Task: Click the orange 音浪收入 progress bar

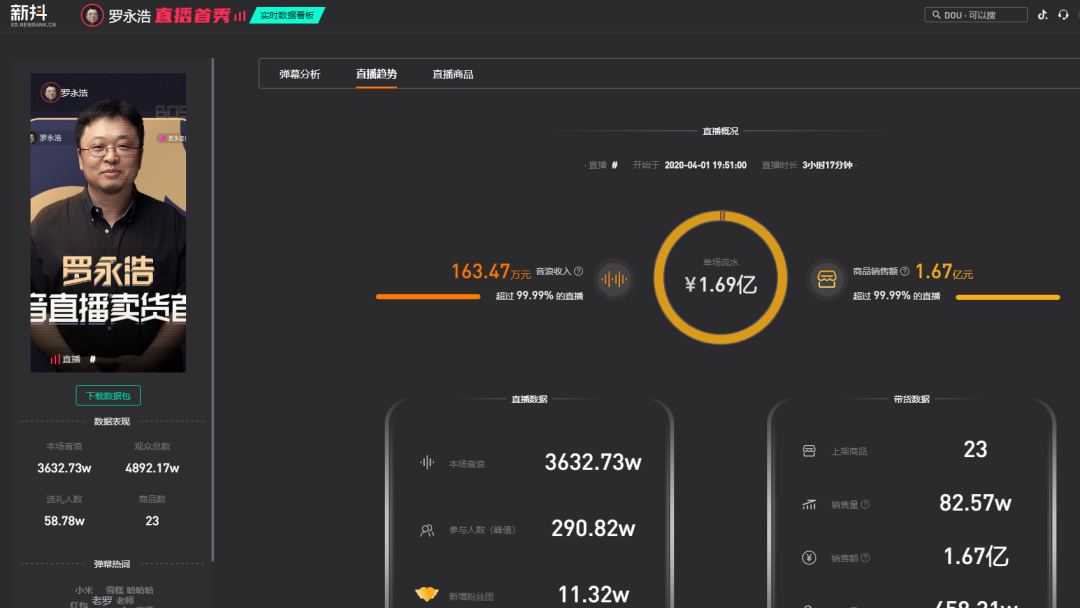Action: (x=428, y=297)
